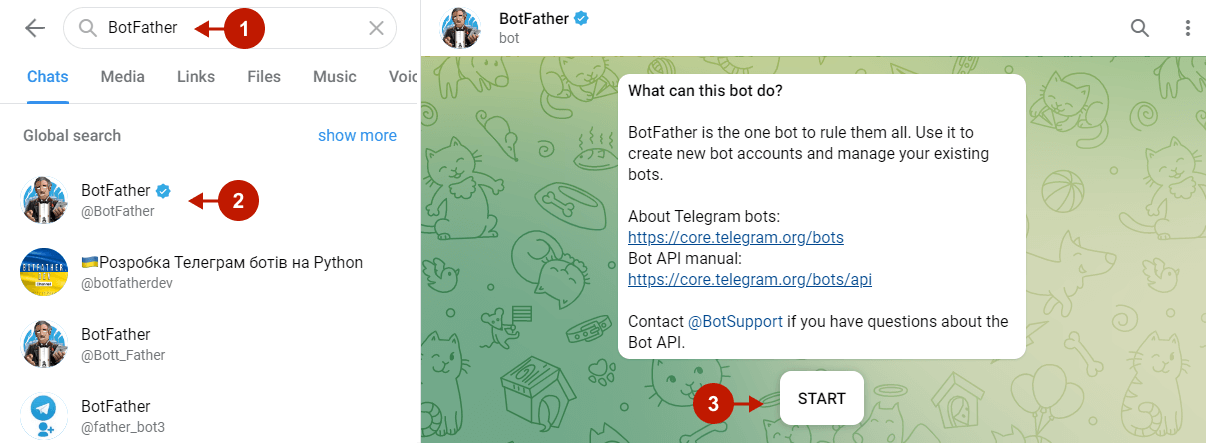
Task: Open verified @BotFather search result
Action: (209, 200)
